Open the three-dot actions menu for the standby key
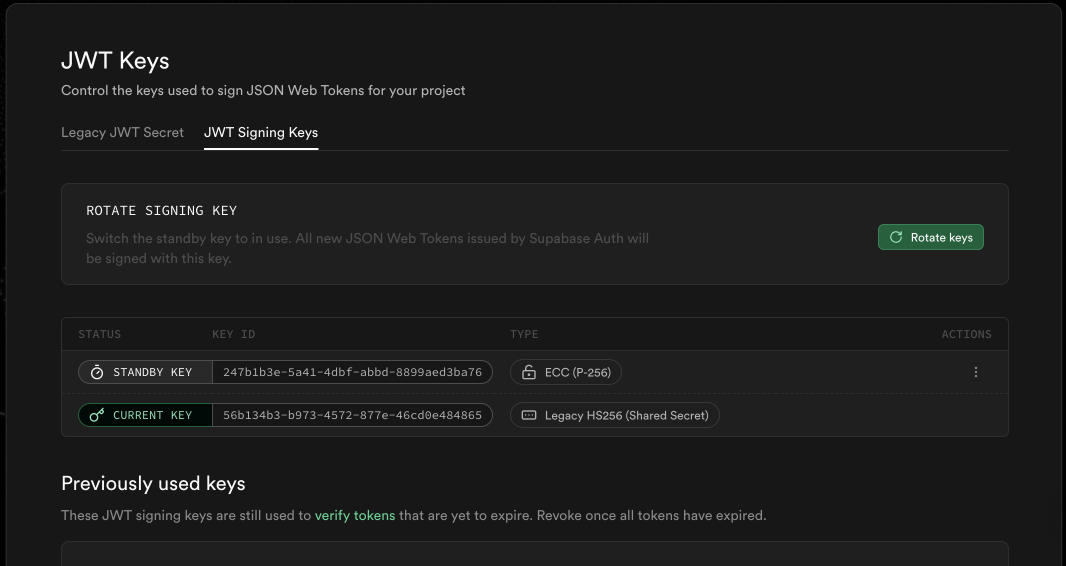Viewport: 1066px width, 566px height. (976, 373)
